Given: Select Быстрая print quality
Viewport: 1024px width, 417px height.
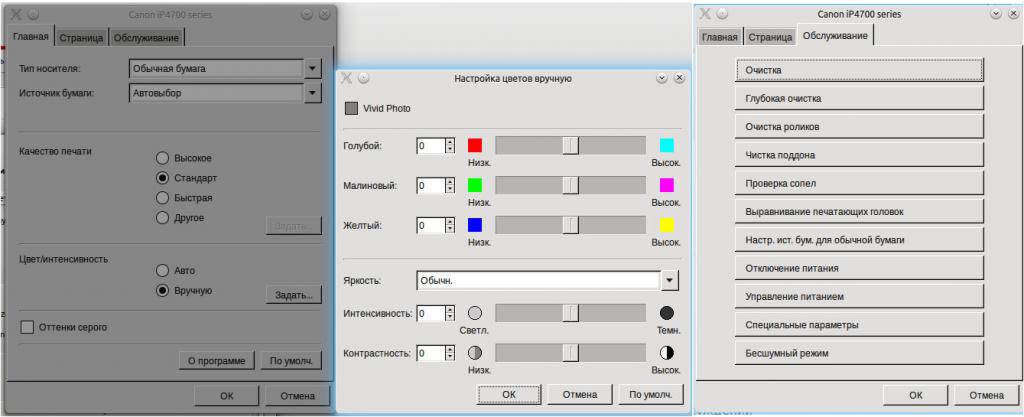Looking at the screenshot, I should pyautogui.click(x=163, y=198).
